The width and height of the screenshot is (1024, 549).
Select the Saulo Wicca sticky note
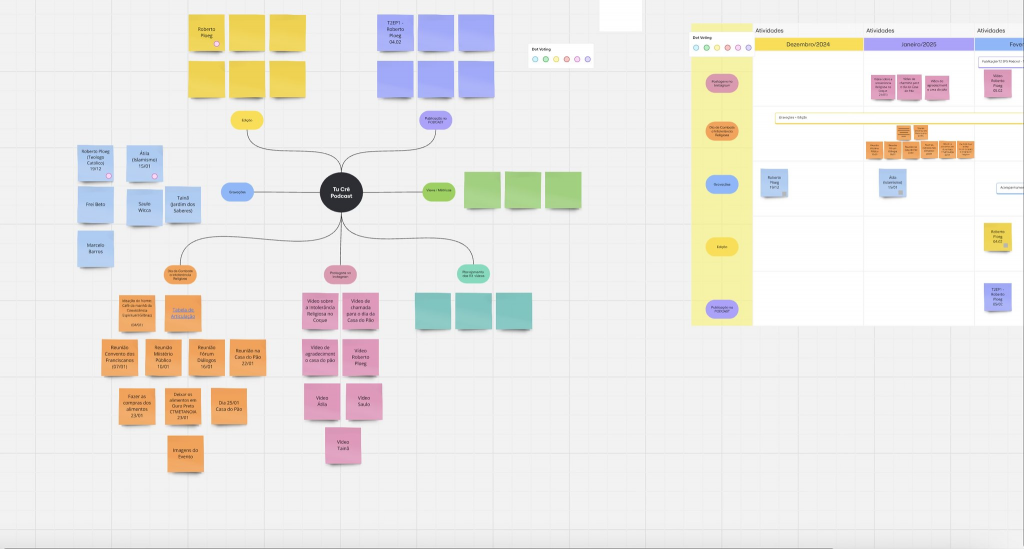tap(145, 208)
